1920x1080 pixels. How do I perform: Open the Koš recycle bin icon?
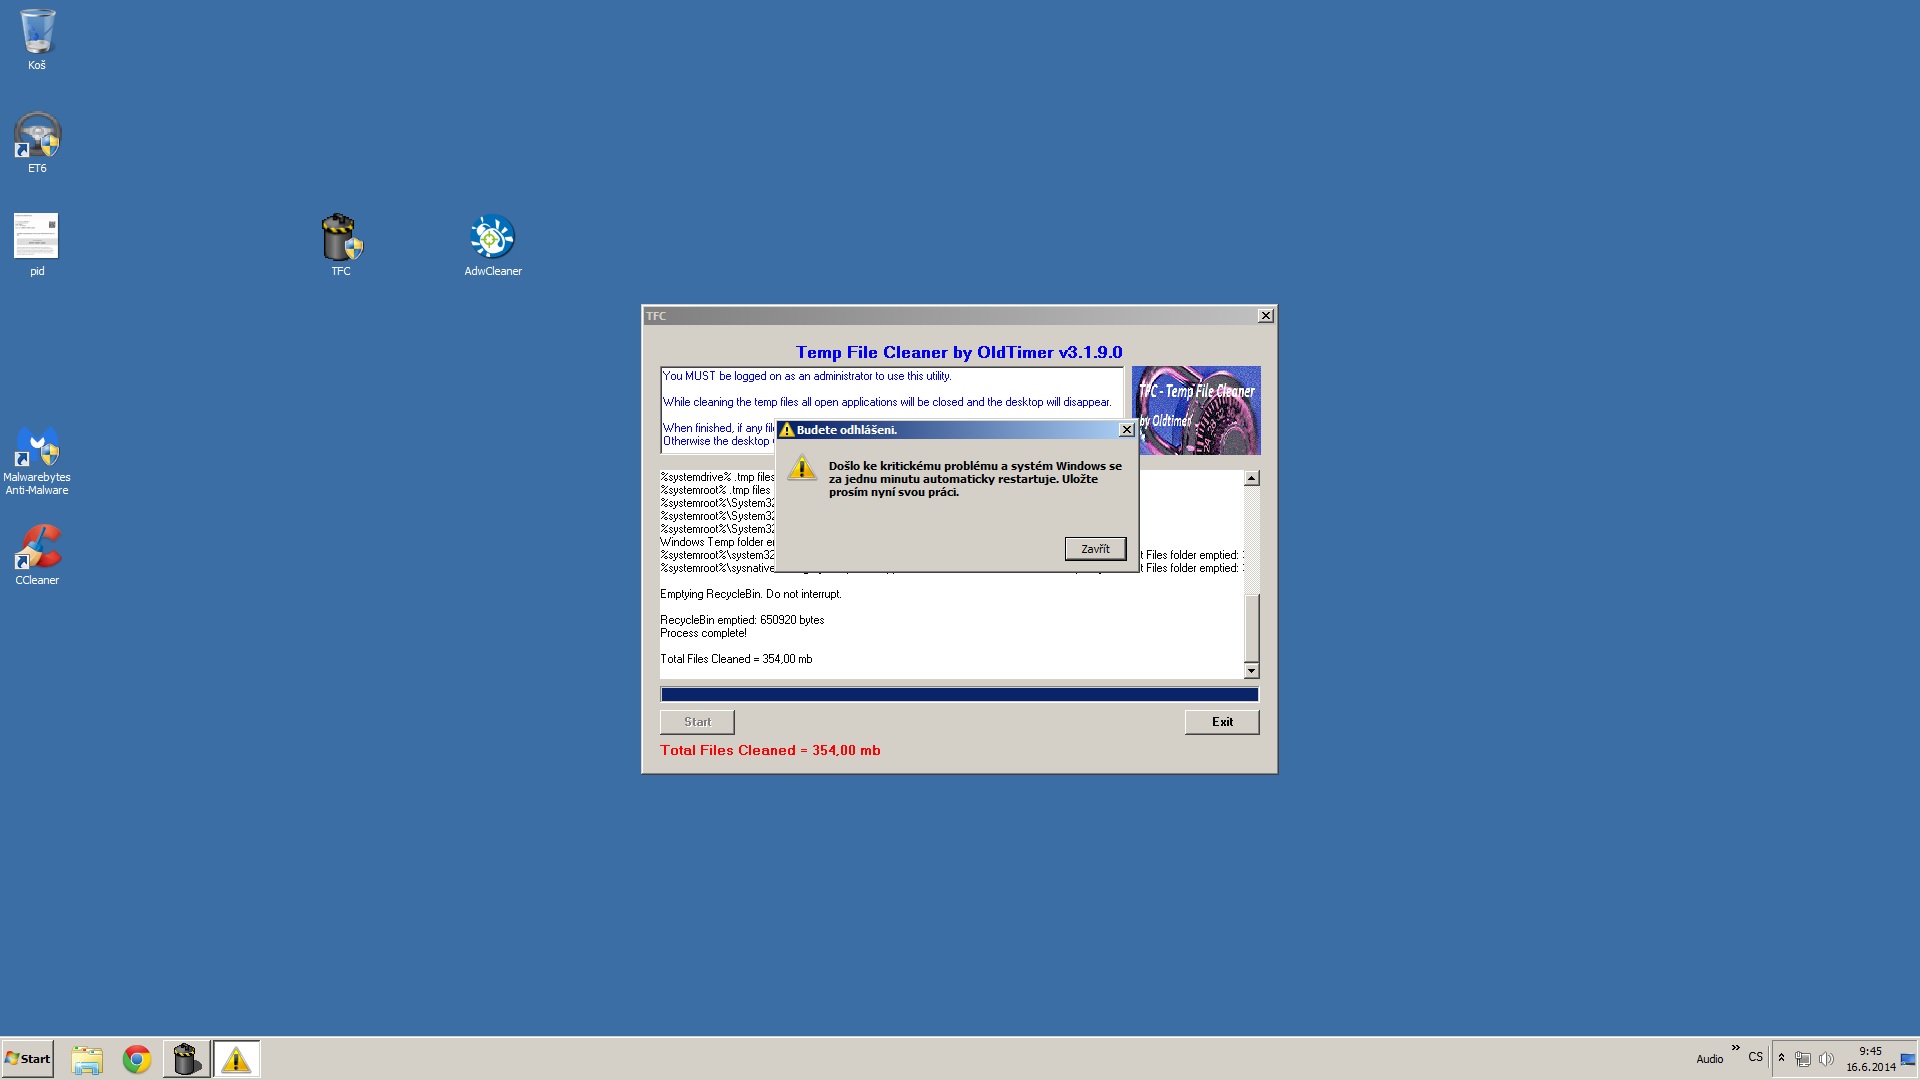pos(37,40)
